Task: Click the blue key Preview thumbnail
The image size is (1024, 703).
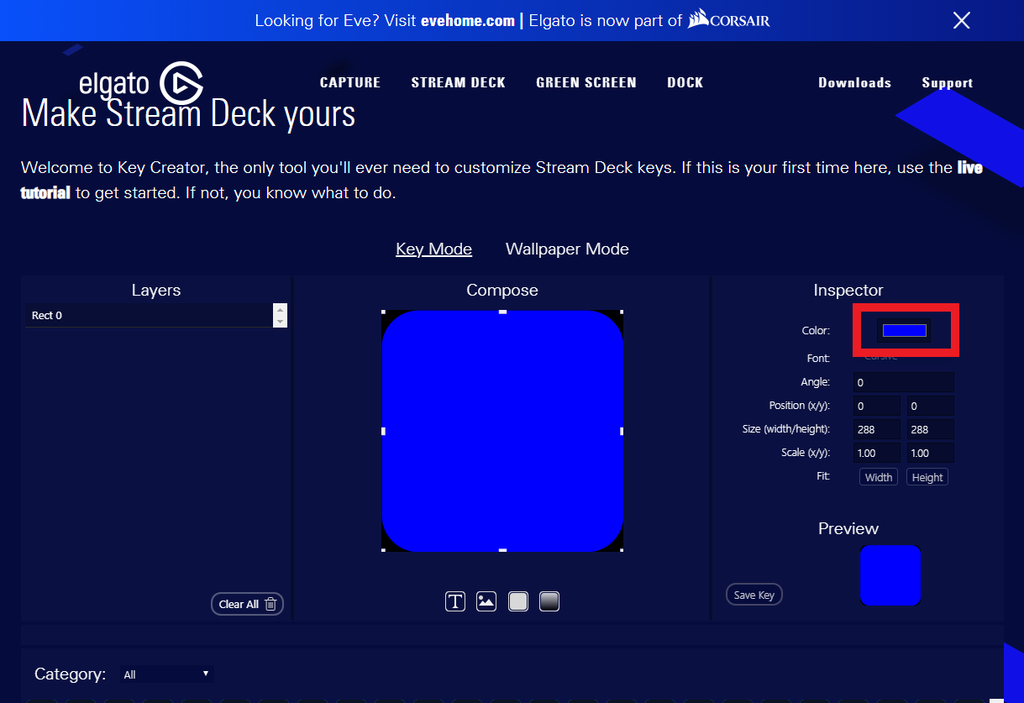Action: 890,575
